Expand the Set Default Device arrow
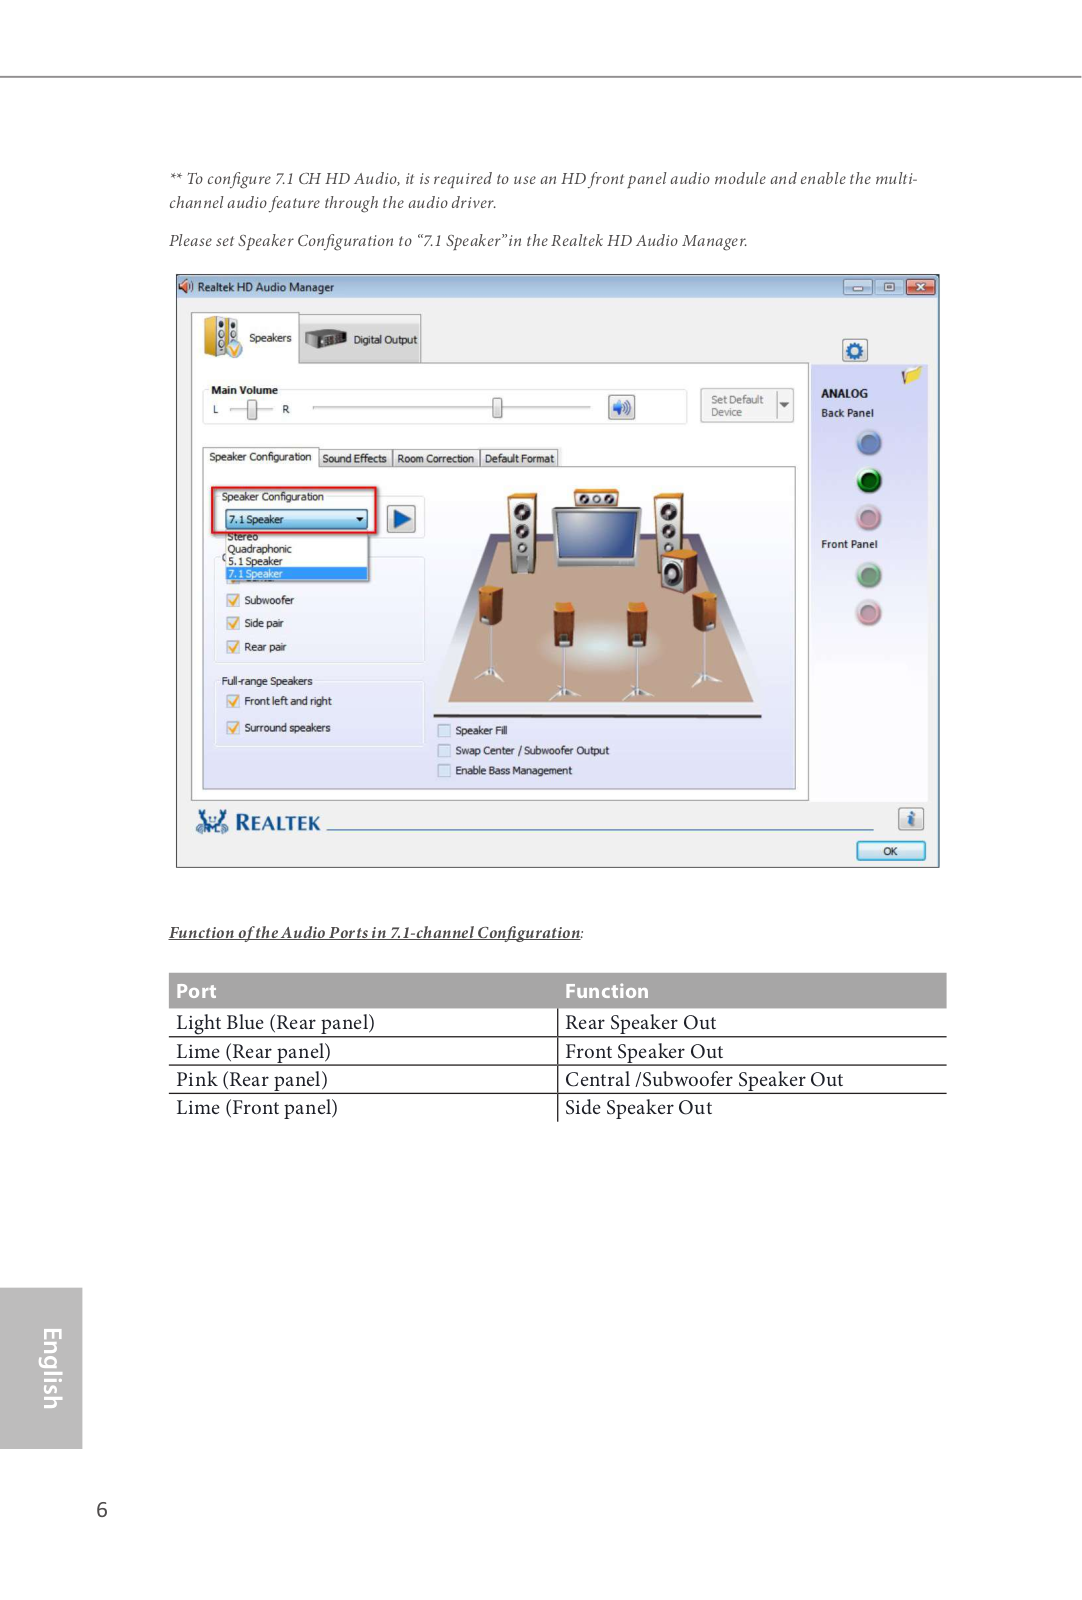 point(785,405)
